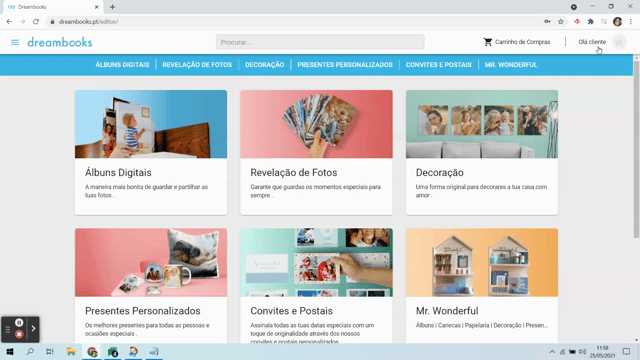
Task: Open the Mr. Wonderful card image
Action: [482, 262]
